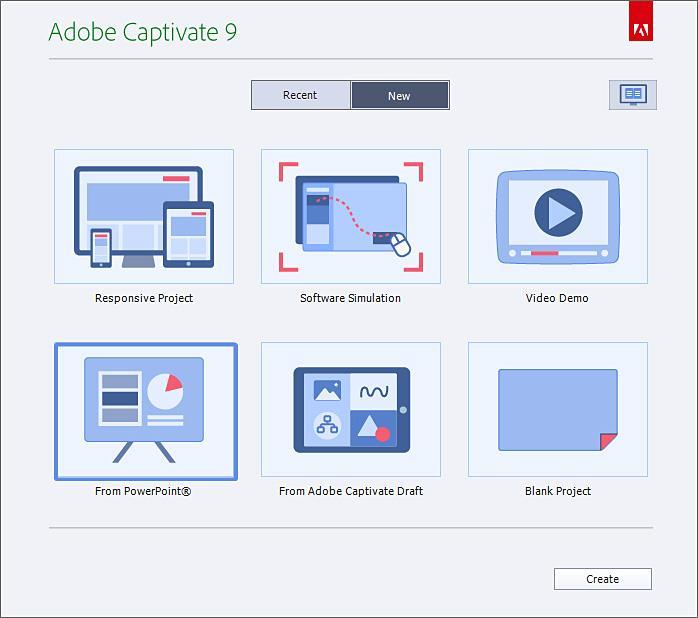Screen dimensions: 698x618
Task: Select the Blank Project tile
Action: point(558,410)
